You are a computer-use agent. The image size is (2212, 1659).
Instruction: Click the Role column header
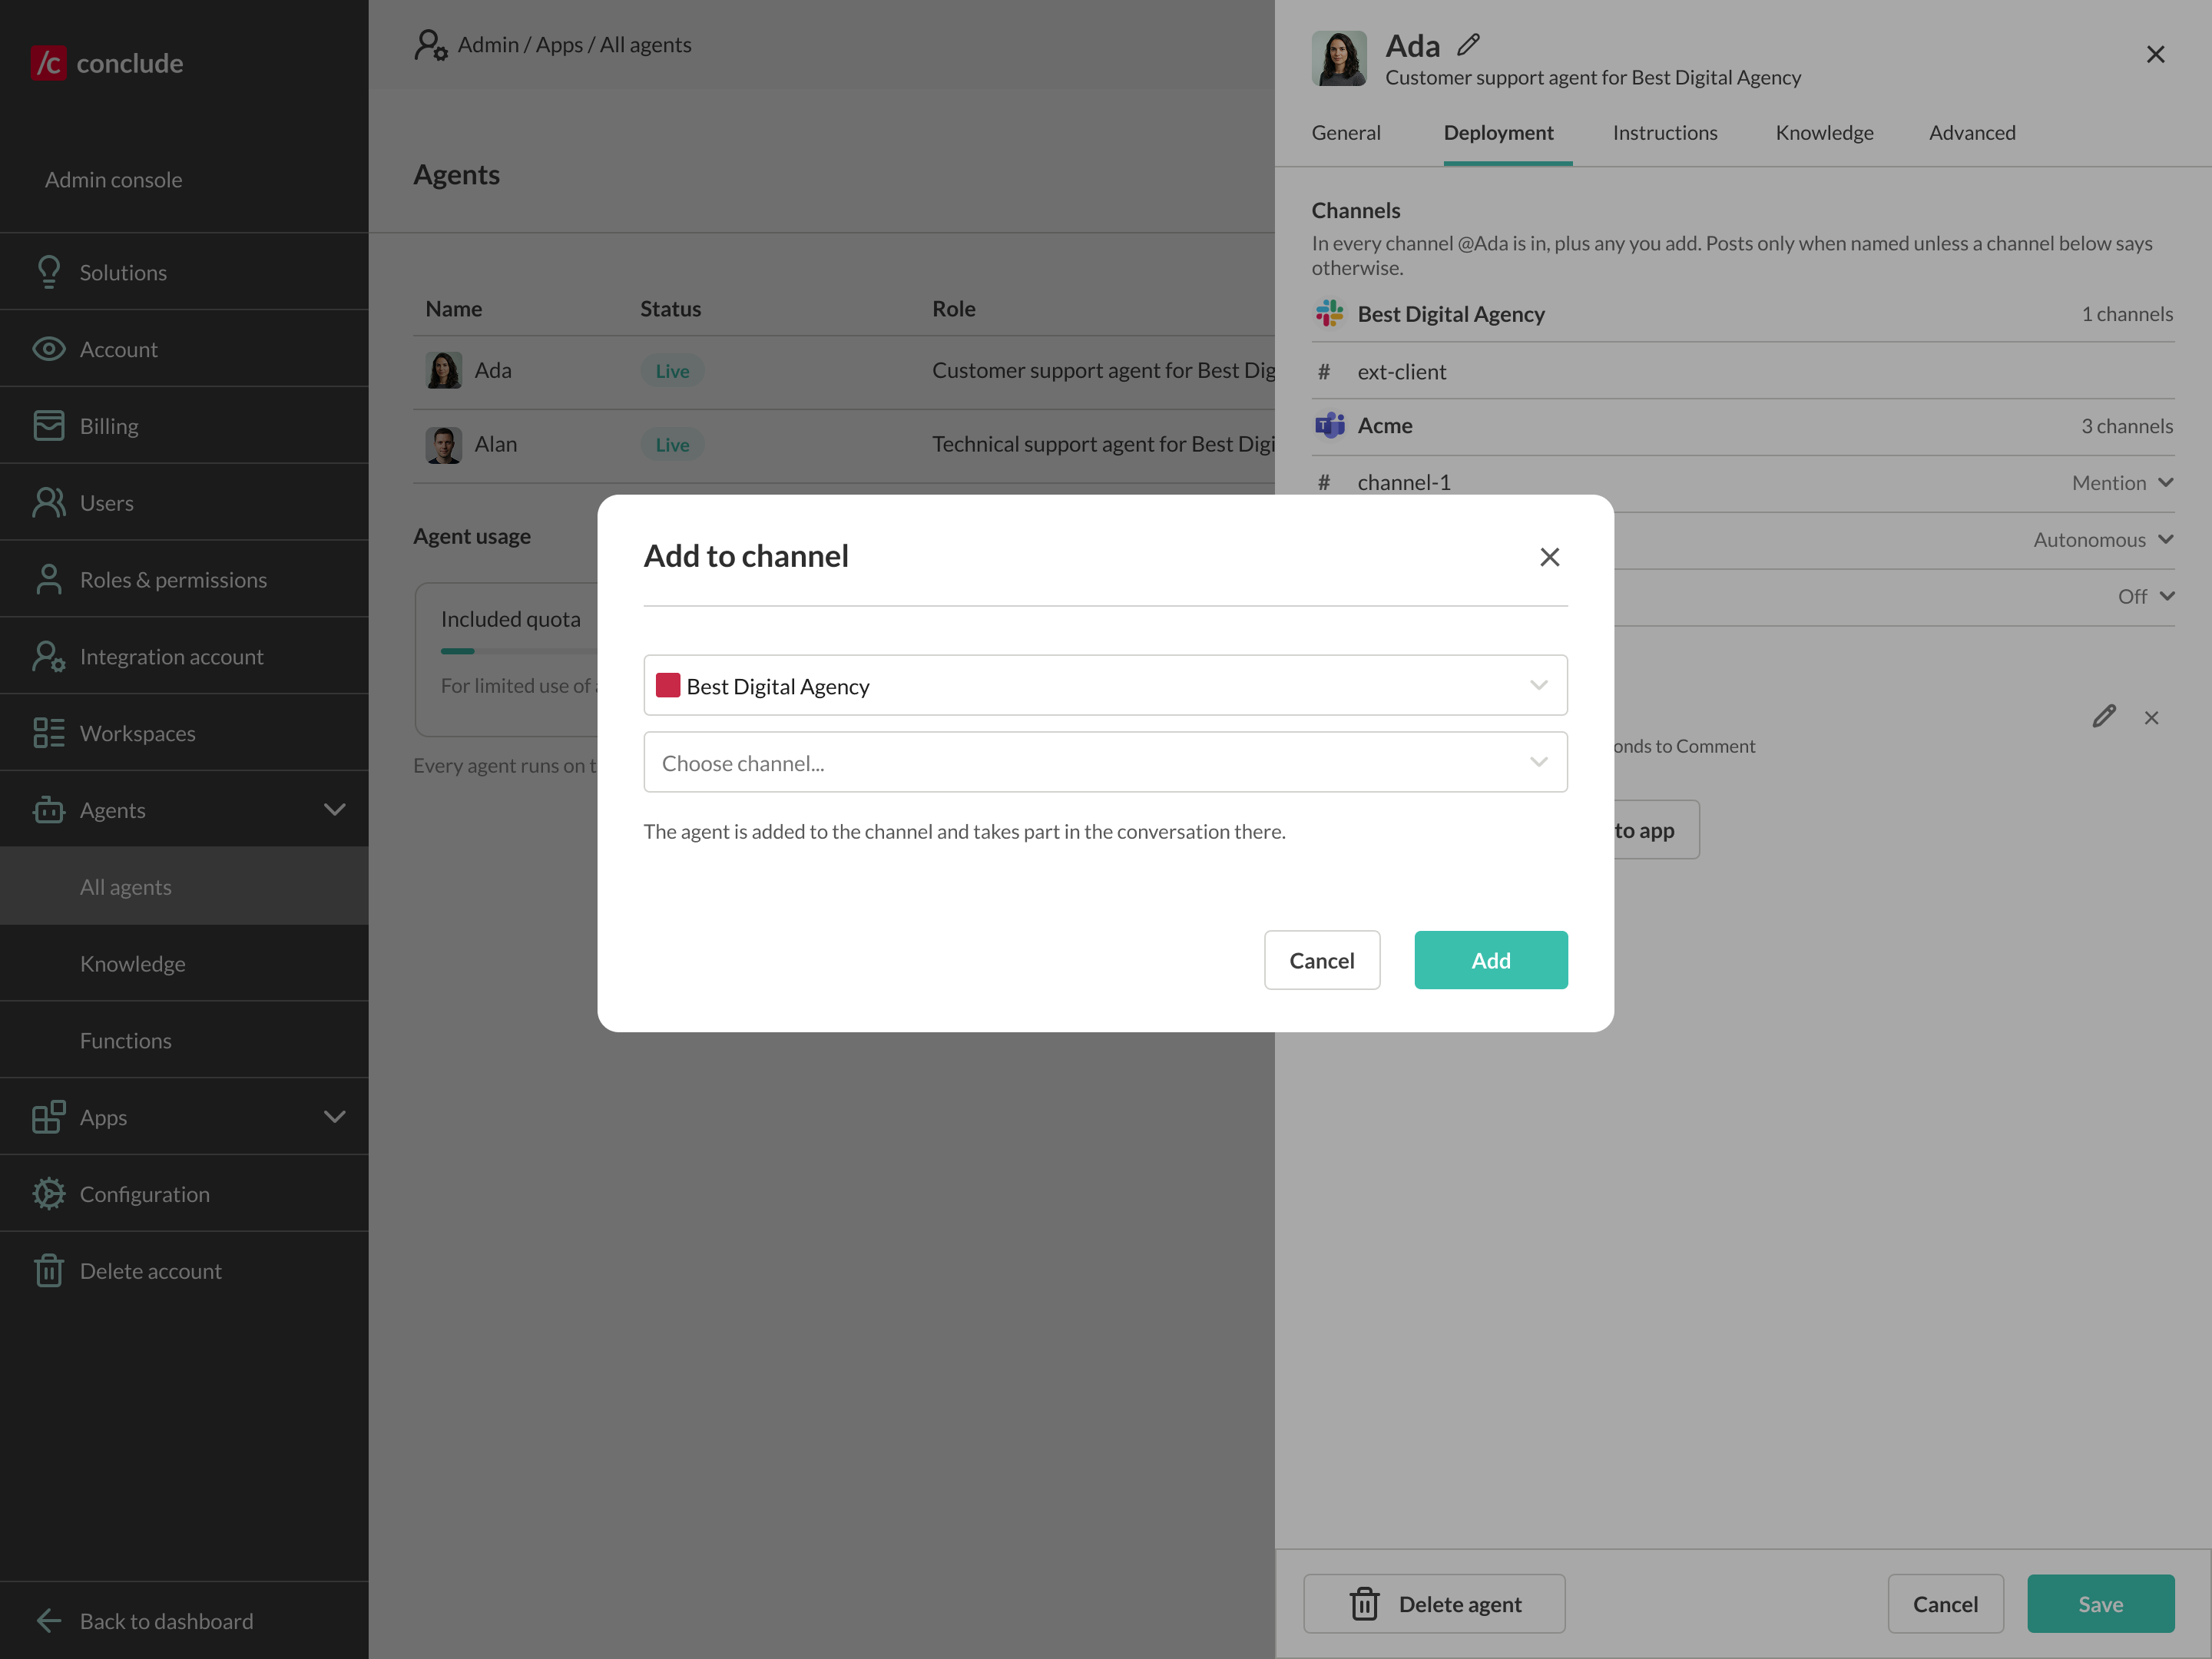pos(953,309)
